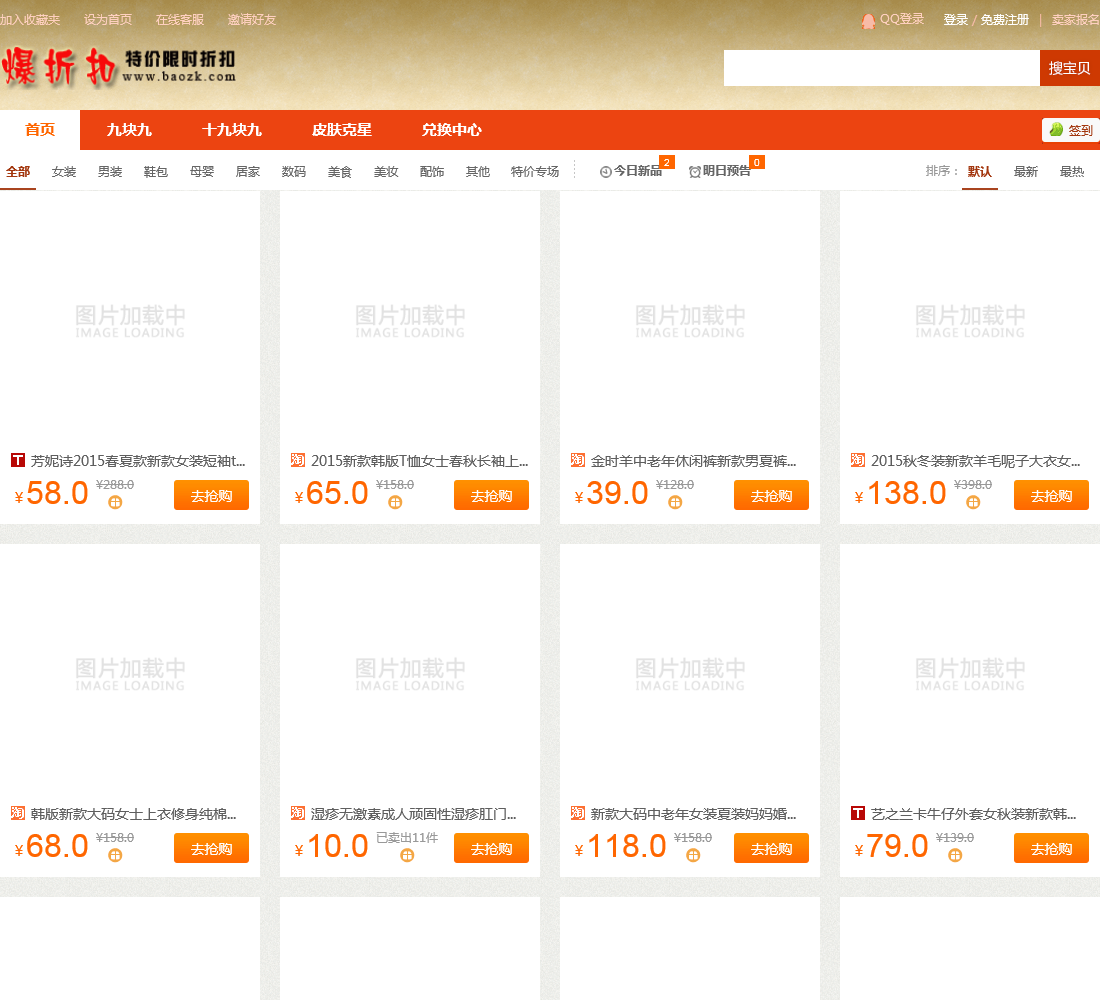The width and height of the screenshot is (1100, 1000).
Task: Open the 首页 tab
Action: point(40,130)
